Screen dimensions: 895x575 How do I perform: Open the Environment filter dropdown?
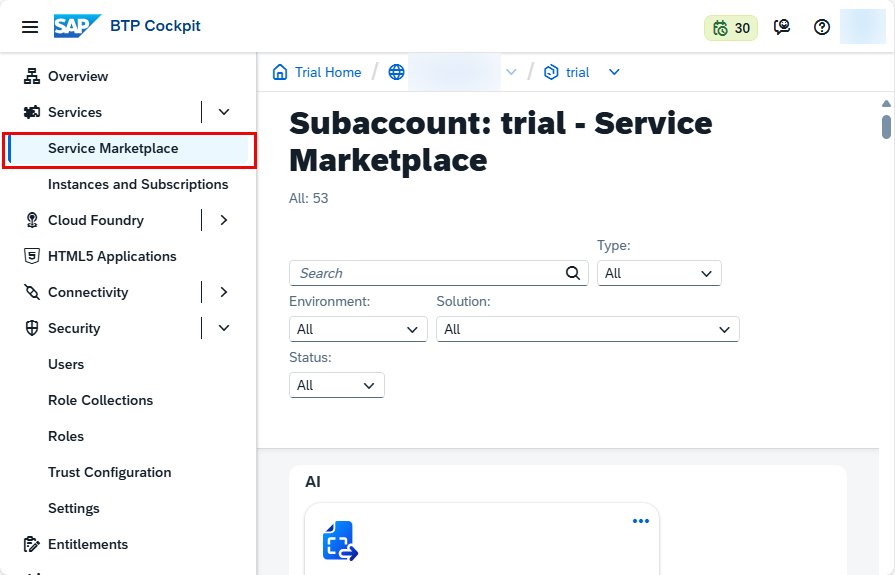(358, 329)
